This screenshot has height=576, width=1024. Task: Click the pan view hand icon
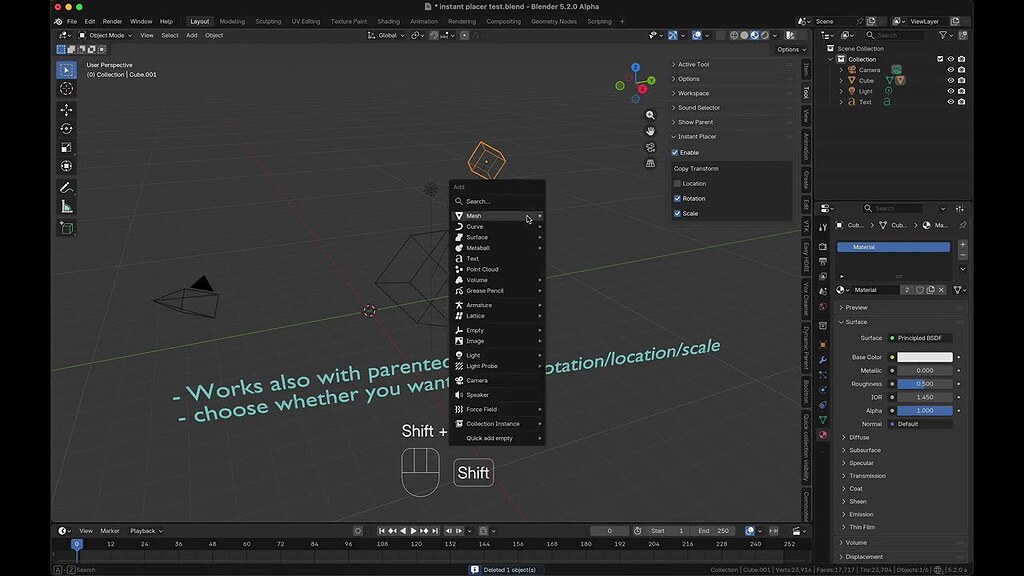(650, 131)
